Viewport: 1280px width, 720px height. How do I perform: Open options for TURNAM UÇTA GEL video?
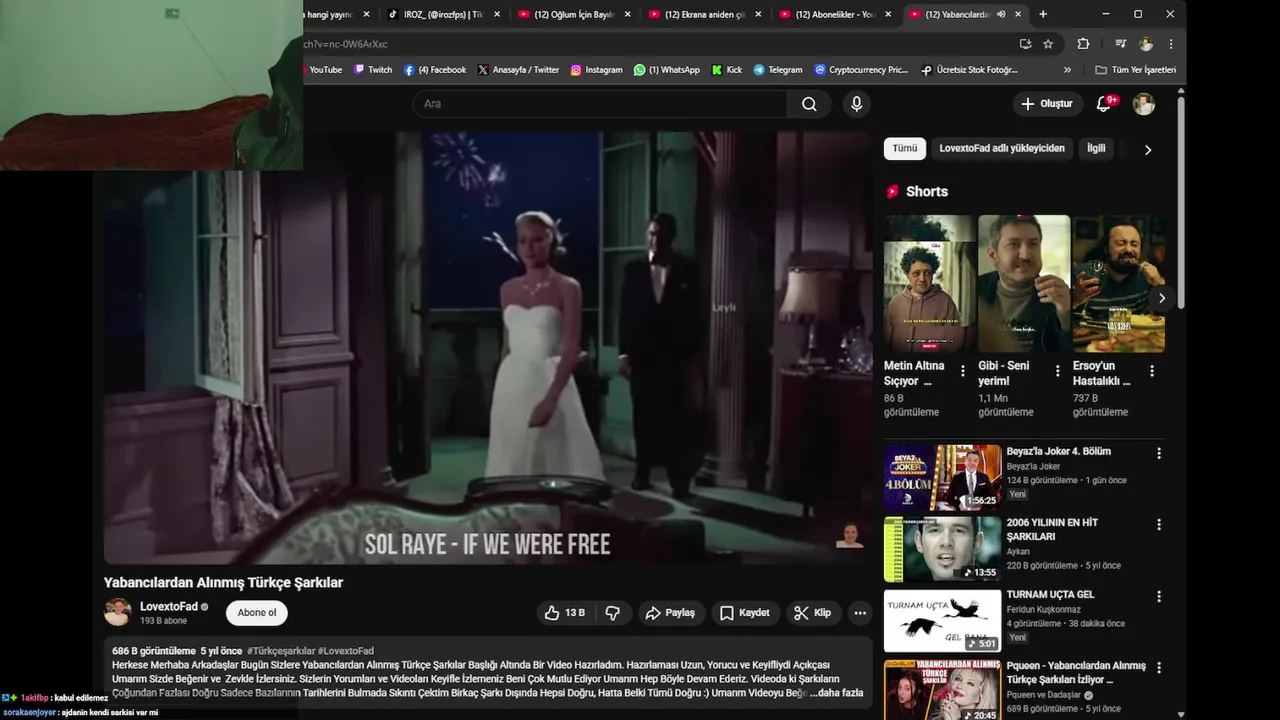tap(1159, 596)
